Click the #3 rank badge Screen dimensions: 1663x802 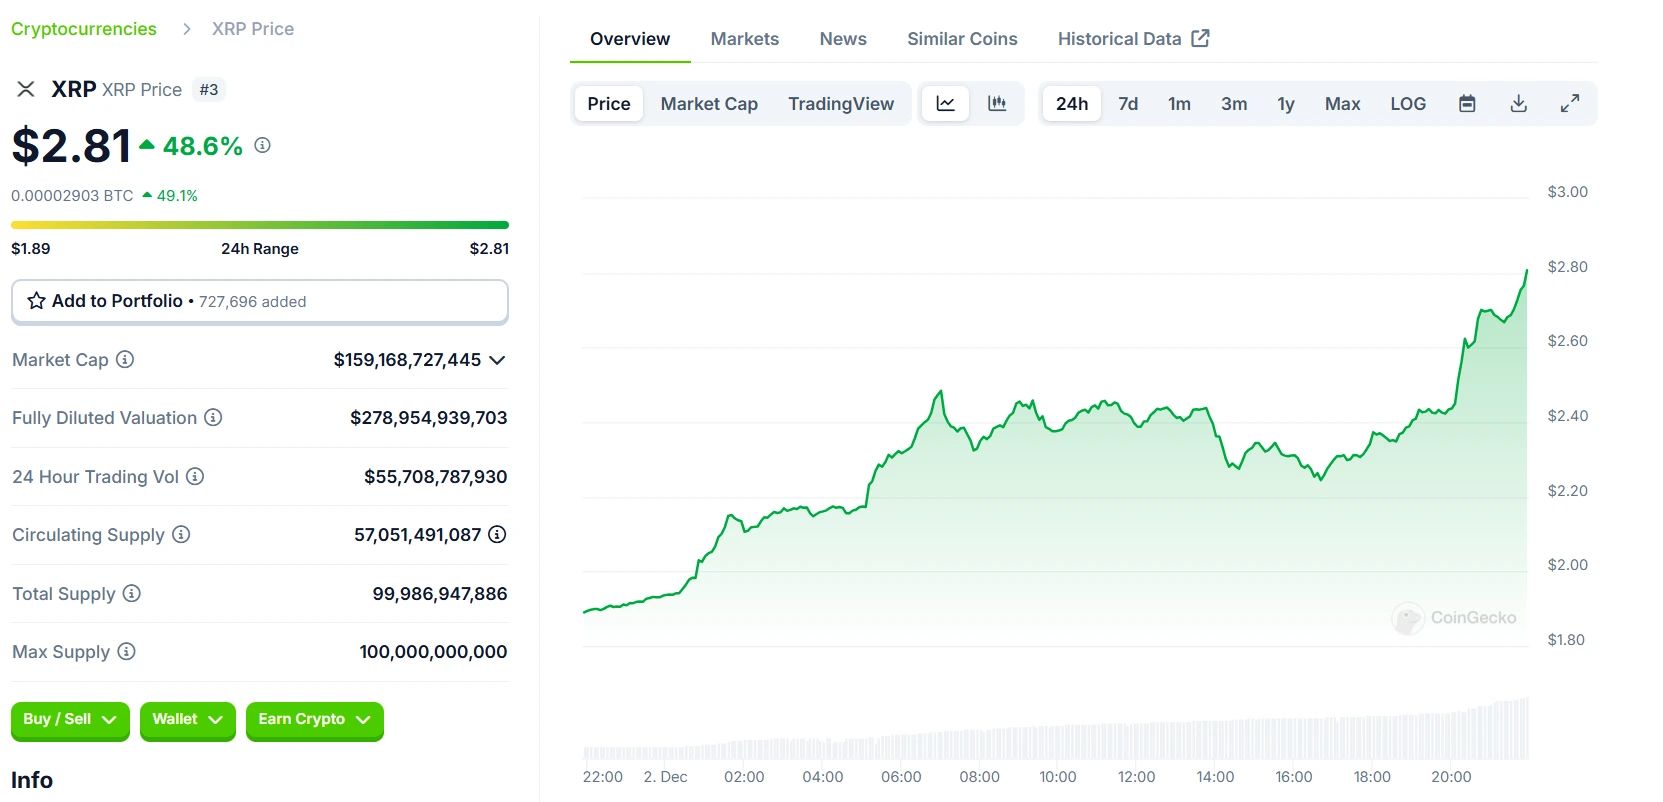(x=208, y=90)
